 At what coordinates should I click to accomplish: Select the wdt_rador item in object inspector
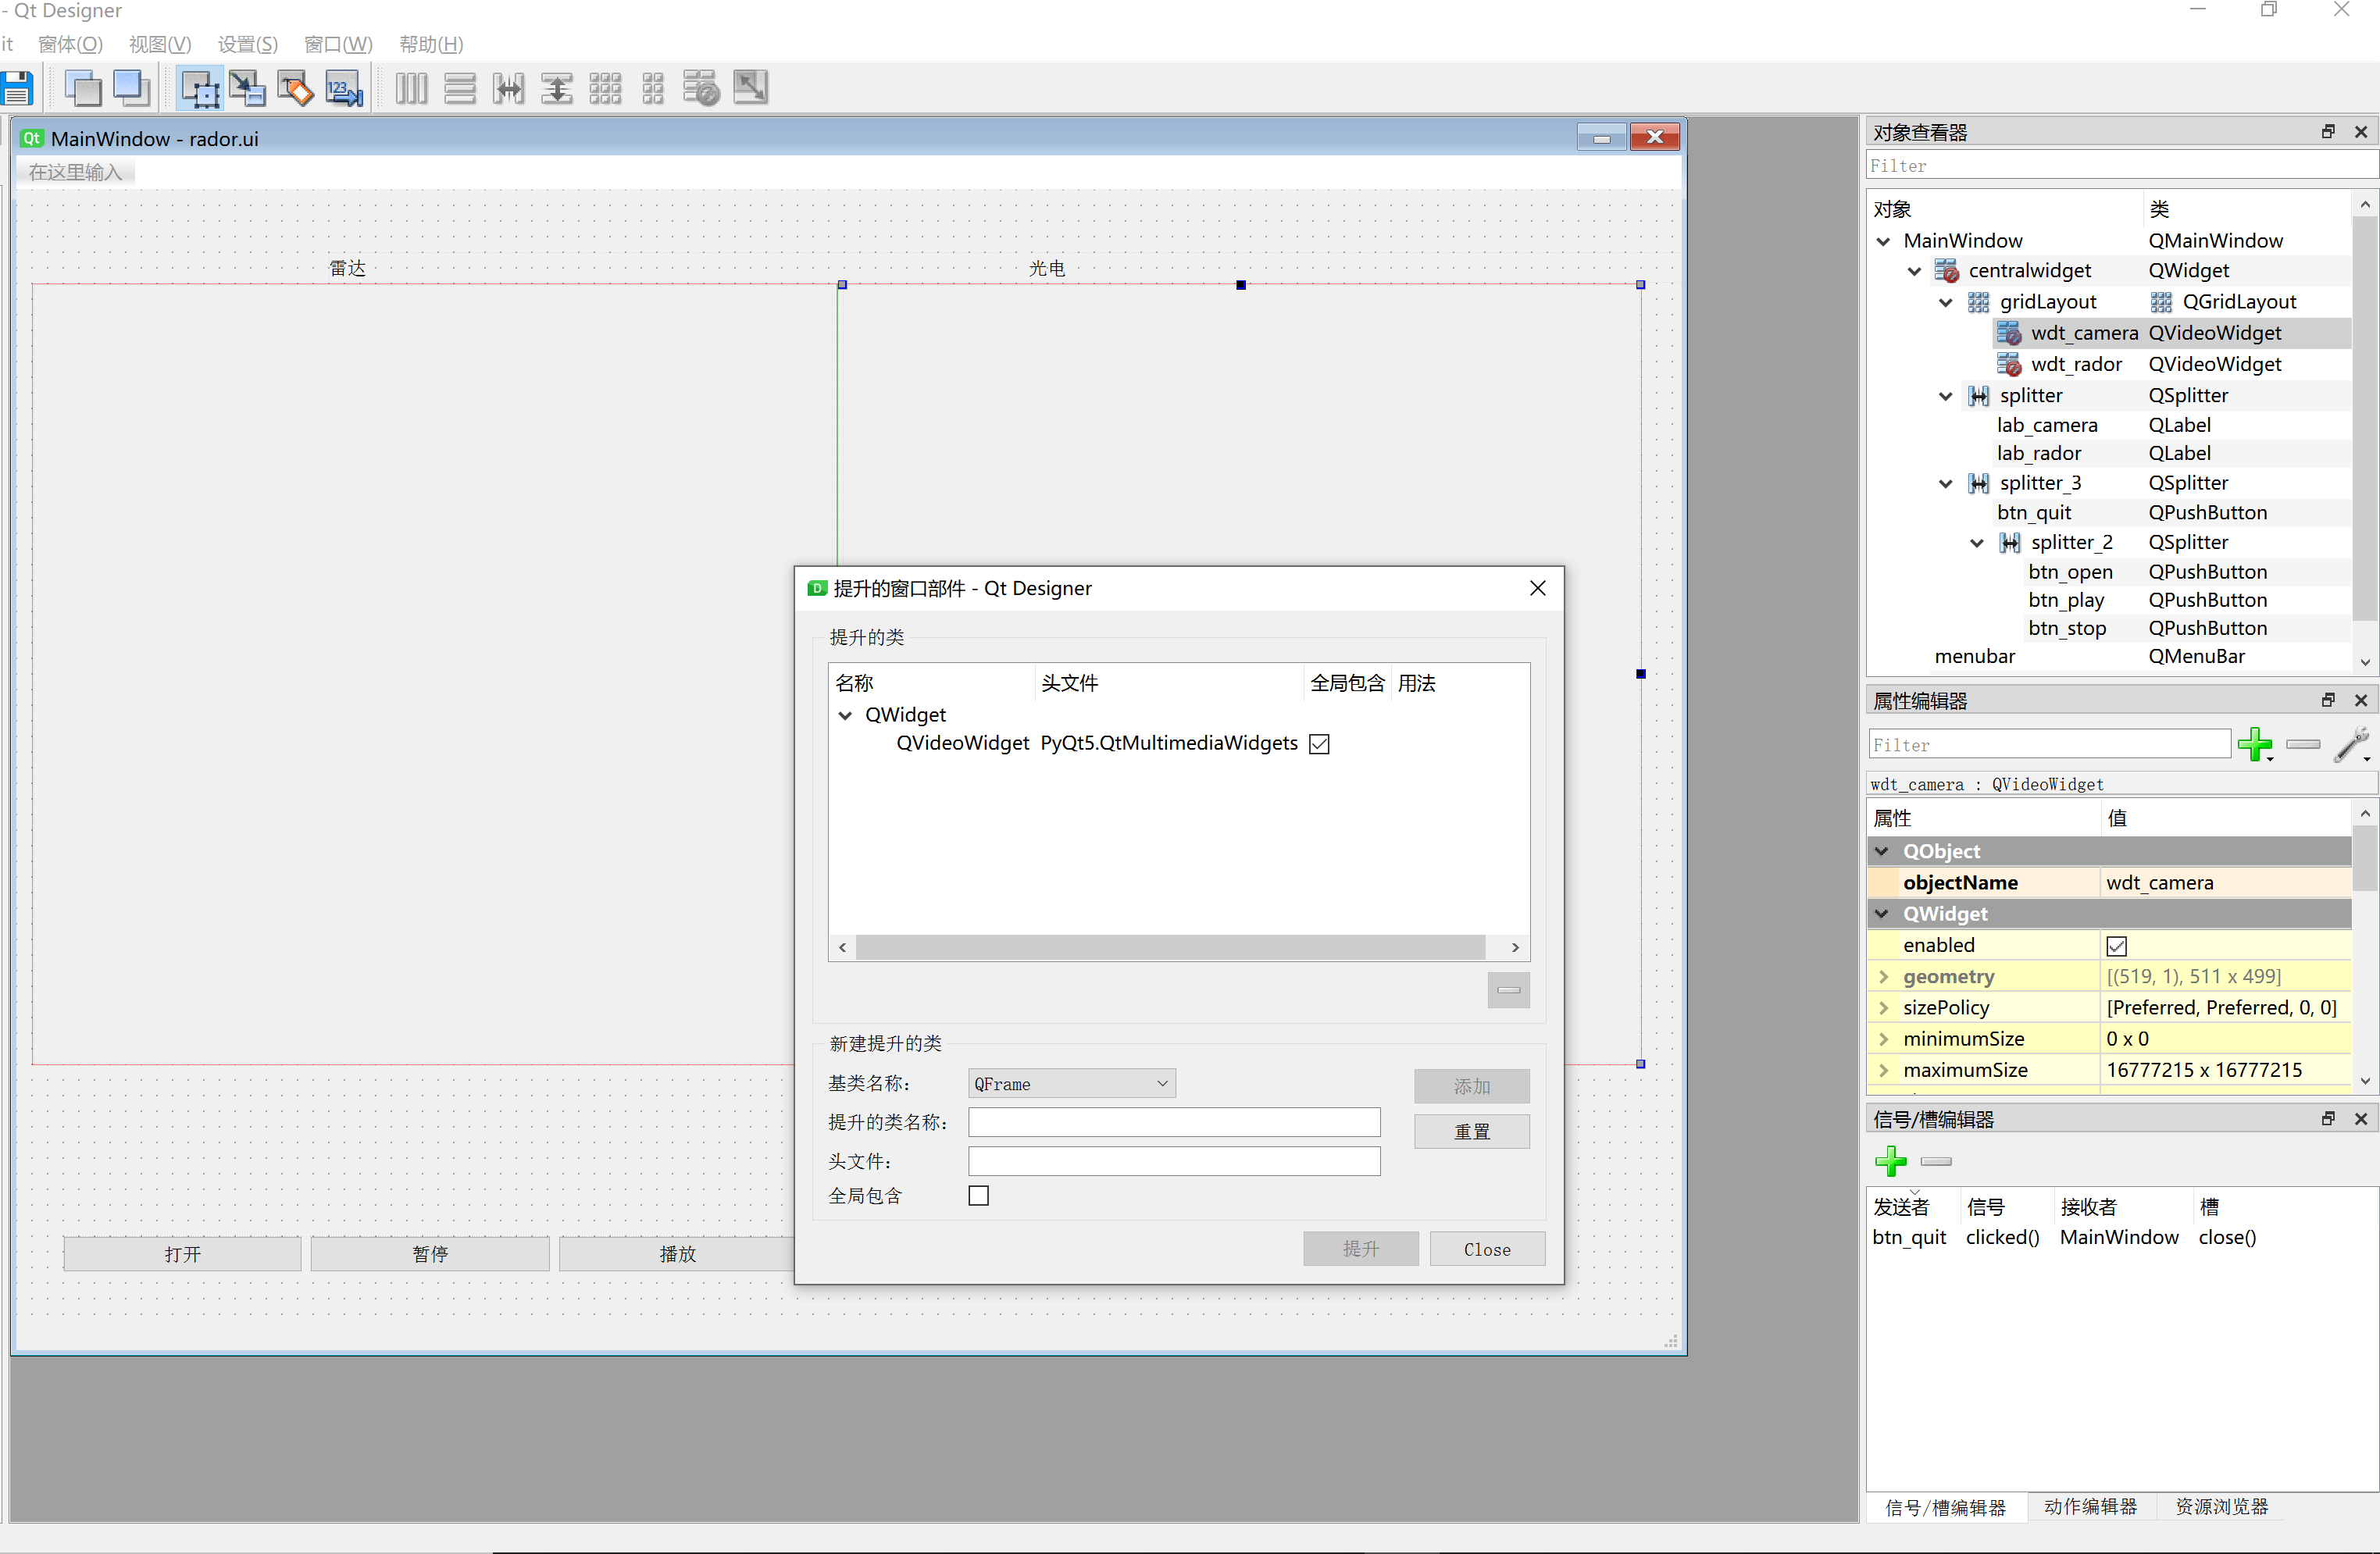tap(2078, 363)
